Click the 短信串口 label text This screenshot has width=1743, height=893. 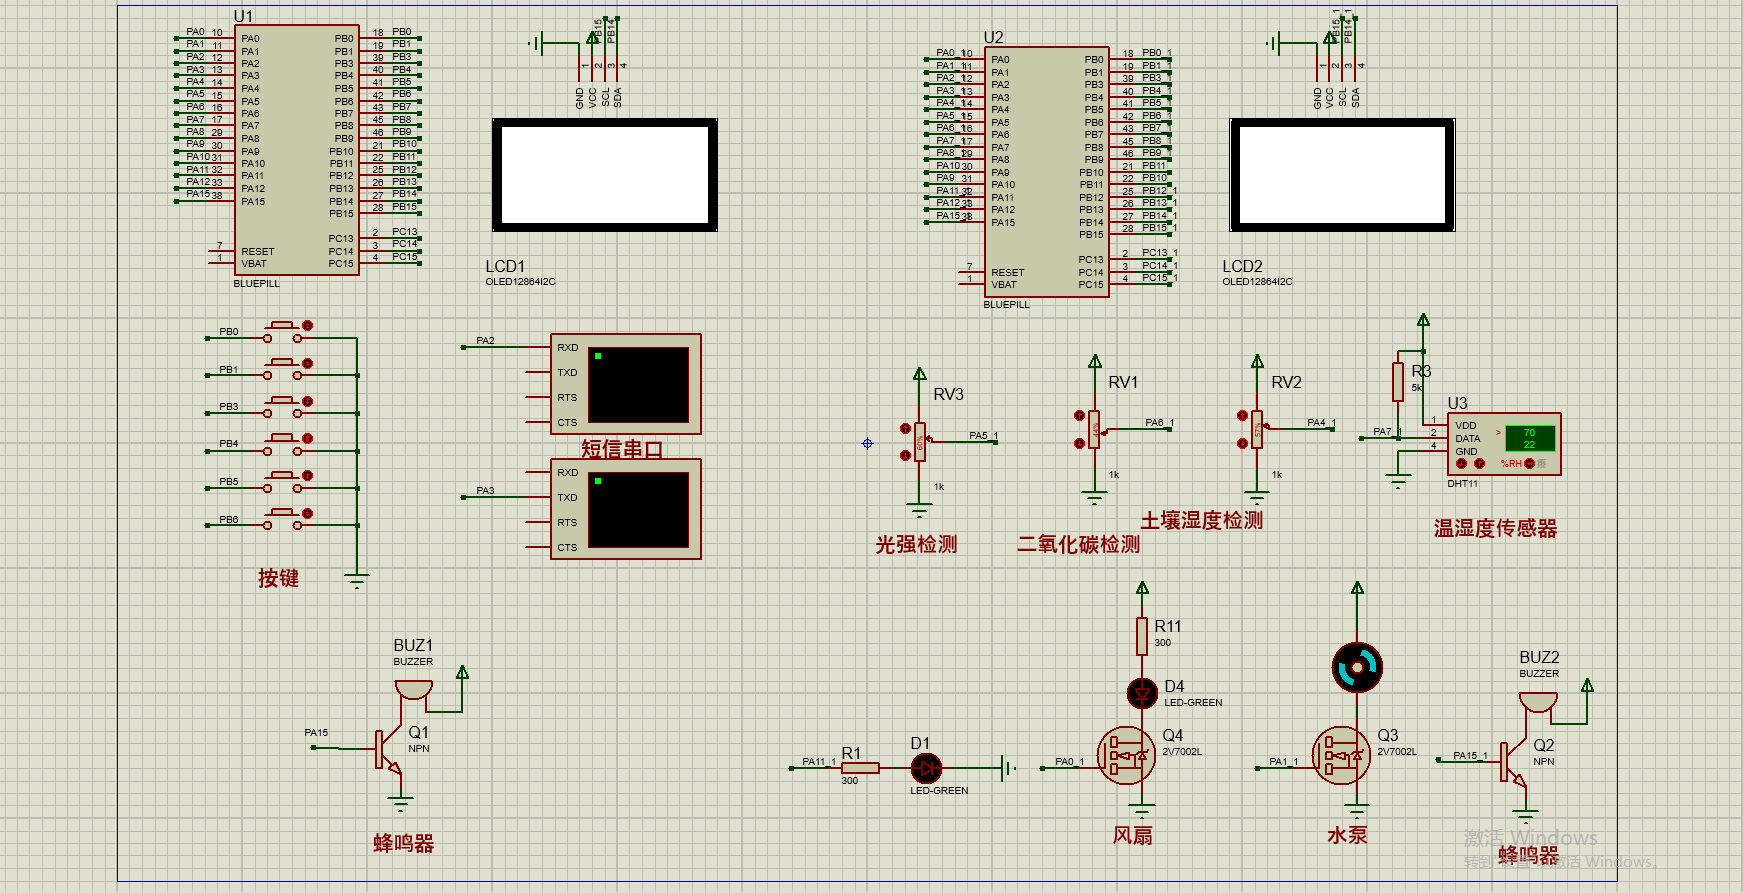pyautogui.click(x=622, y=449)
